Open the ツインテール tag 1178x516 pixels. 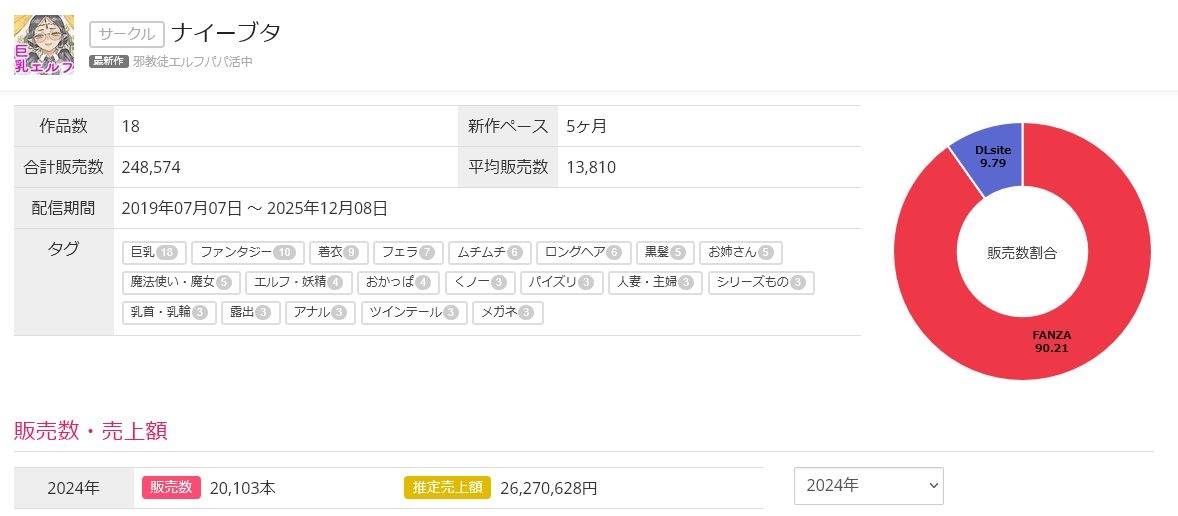point(413,313)
